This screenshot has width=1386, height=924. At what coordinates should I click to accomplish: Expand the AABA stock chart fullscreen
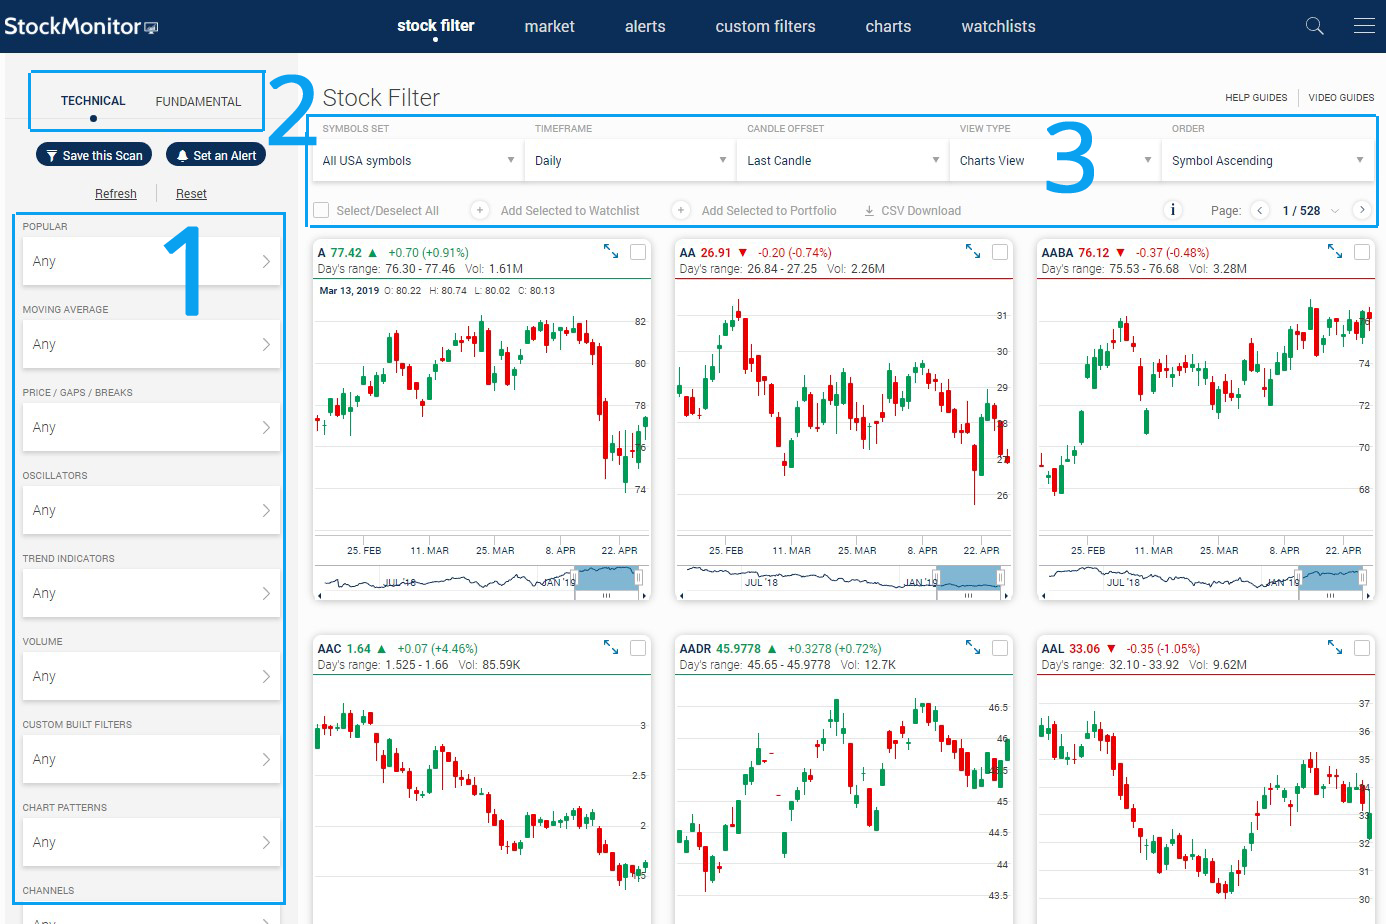click(x=1335, y=252)
